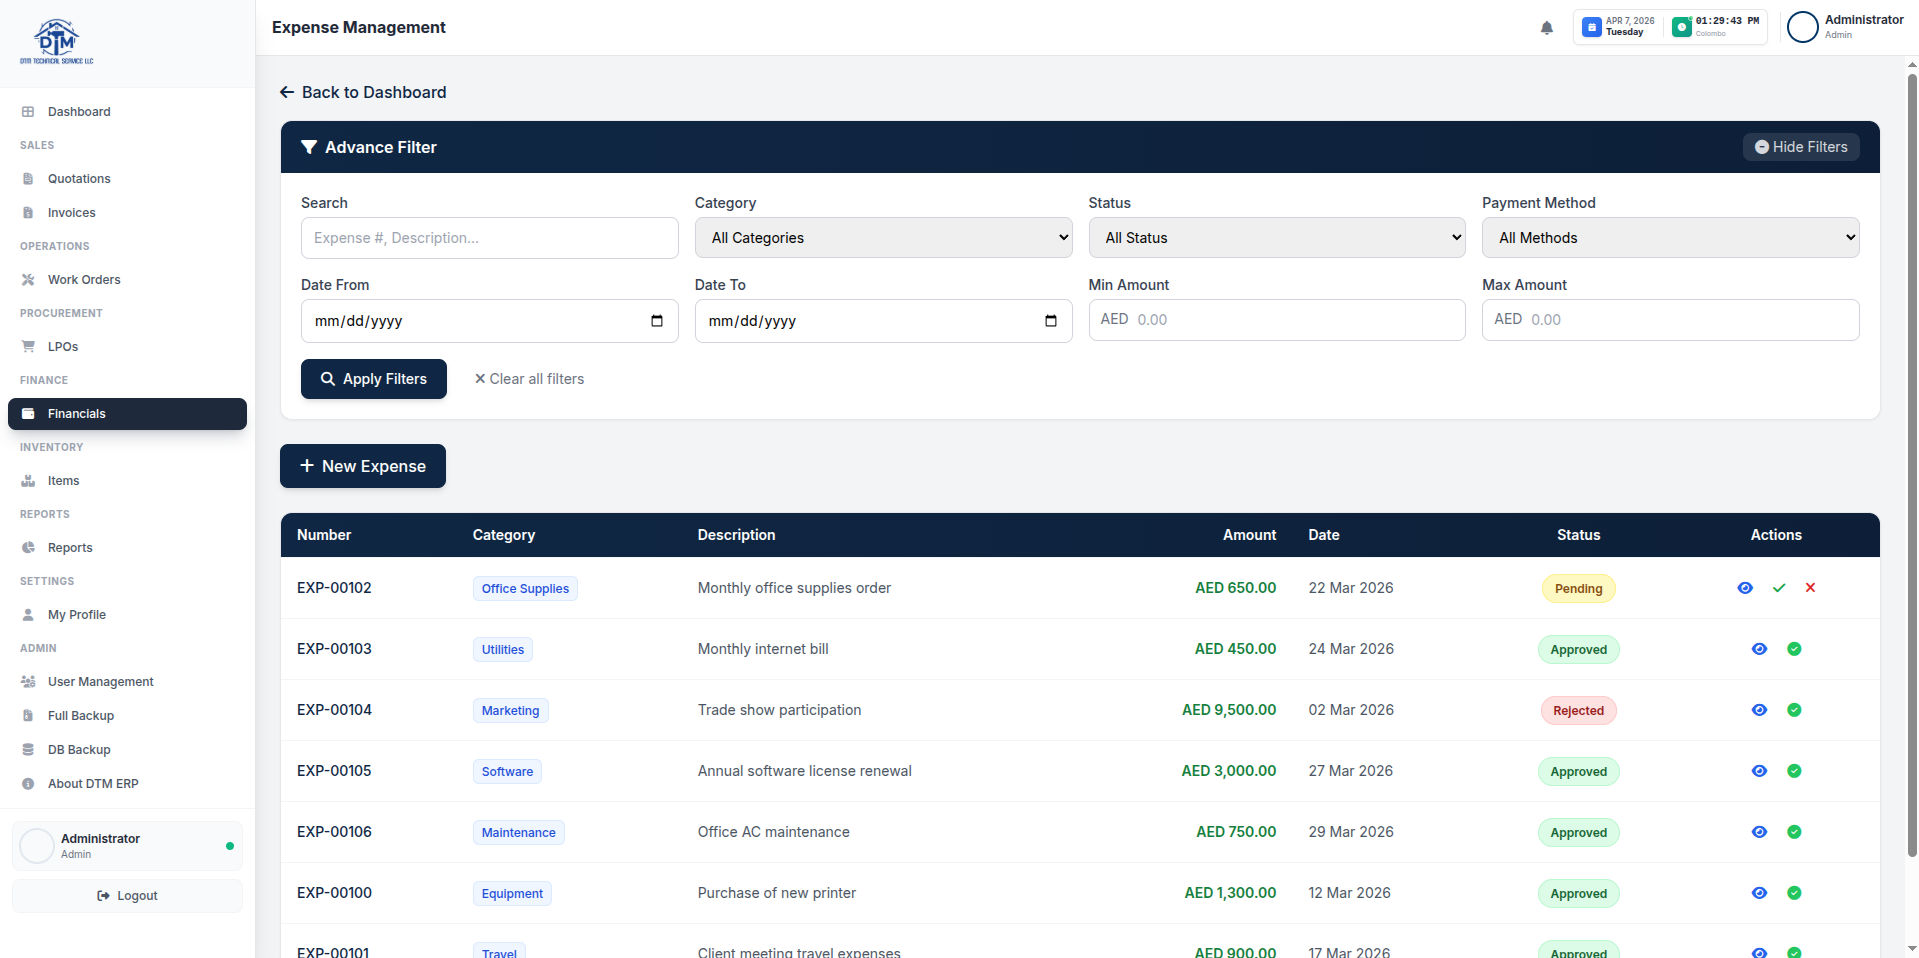The image size is (1919, 958).
Task: Click the Administrator profile card in sidebar
Action: click(127, 846)
